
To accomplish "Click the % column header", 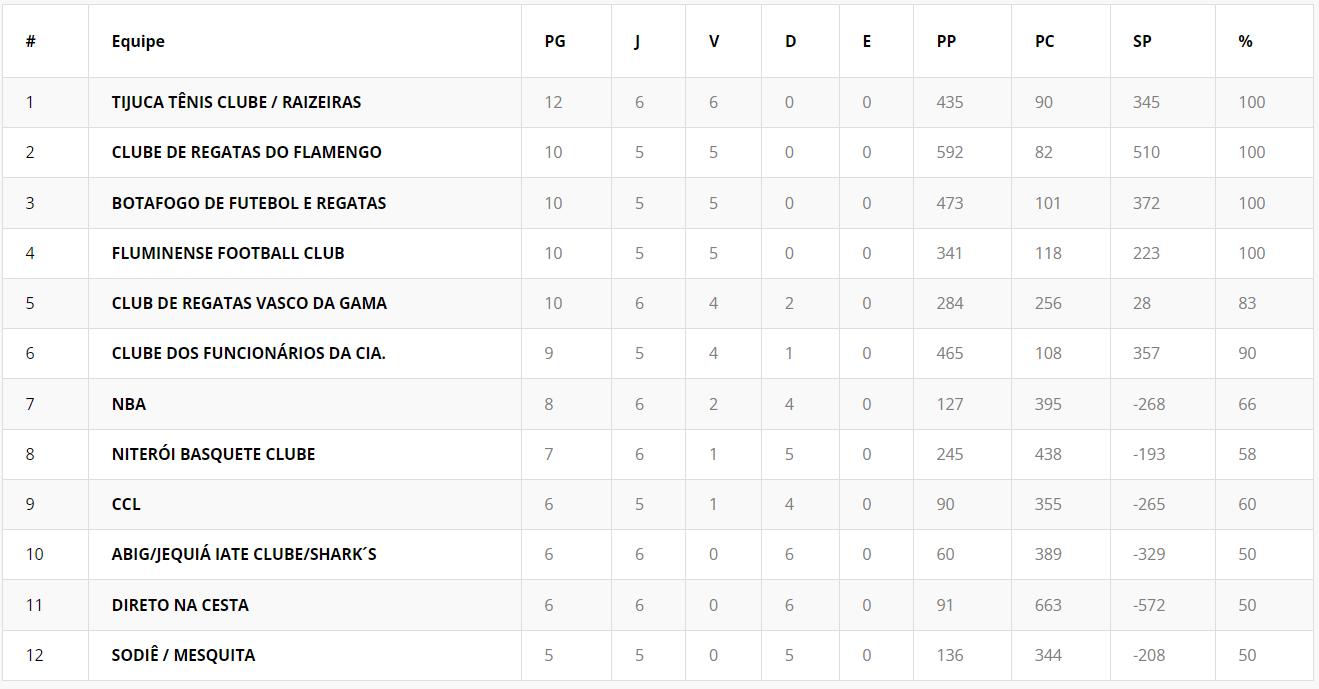I will click(1245, 41).
